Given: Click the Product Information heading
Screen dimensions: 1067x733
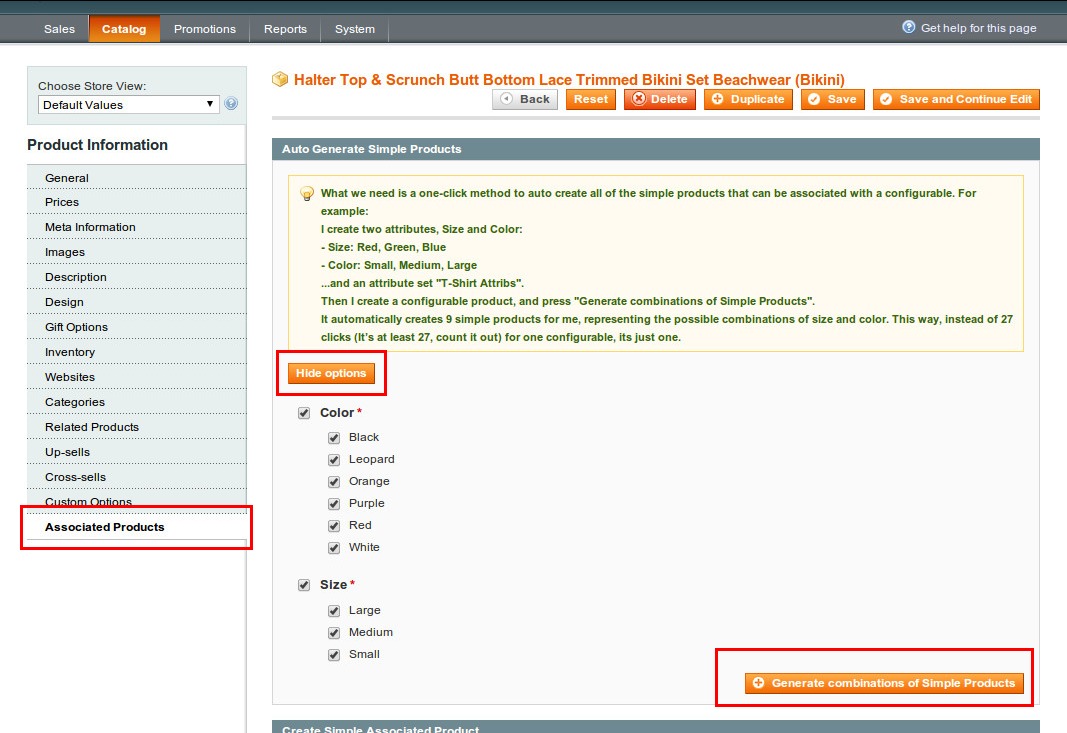Looking at the screenshot, I should pyautogui.click(x=97, y=145).
